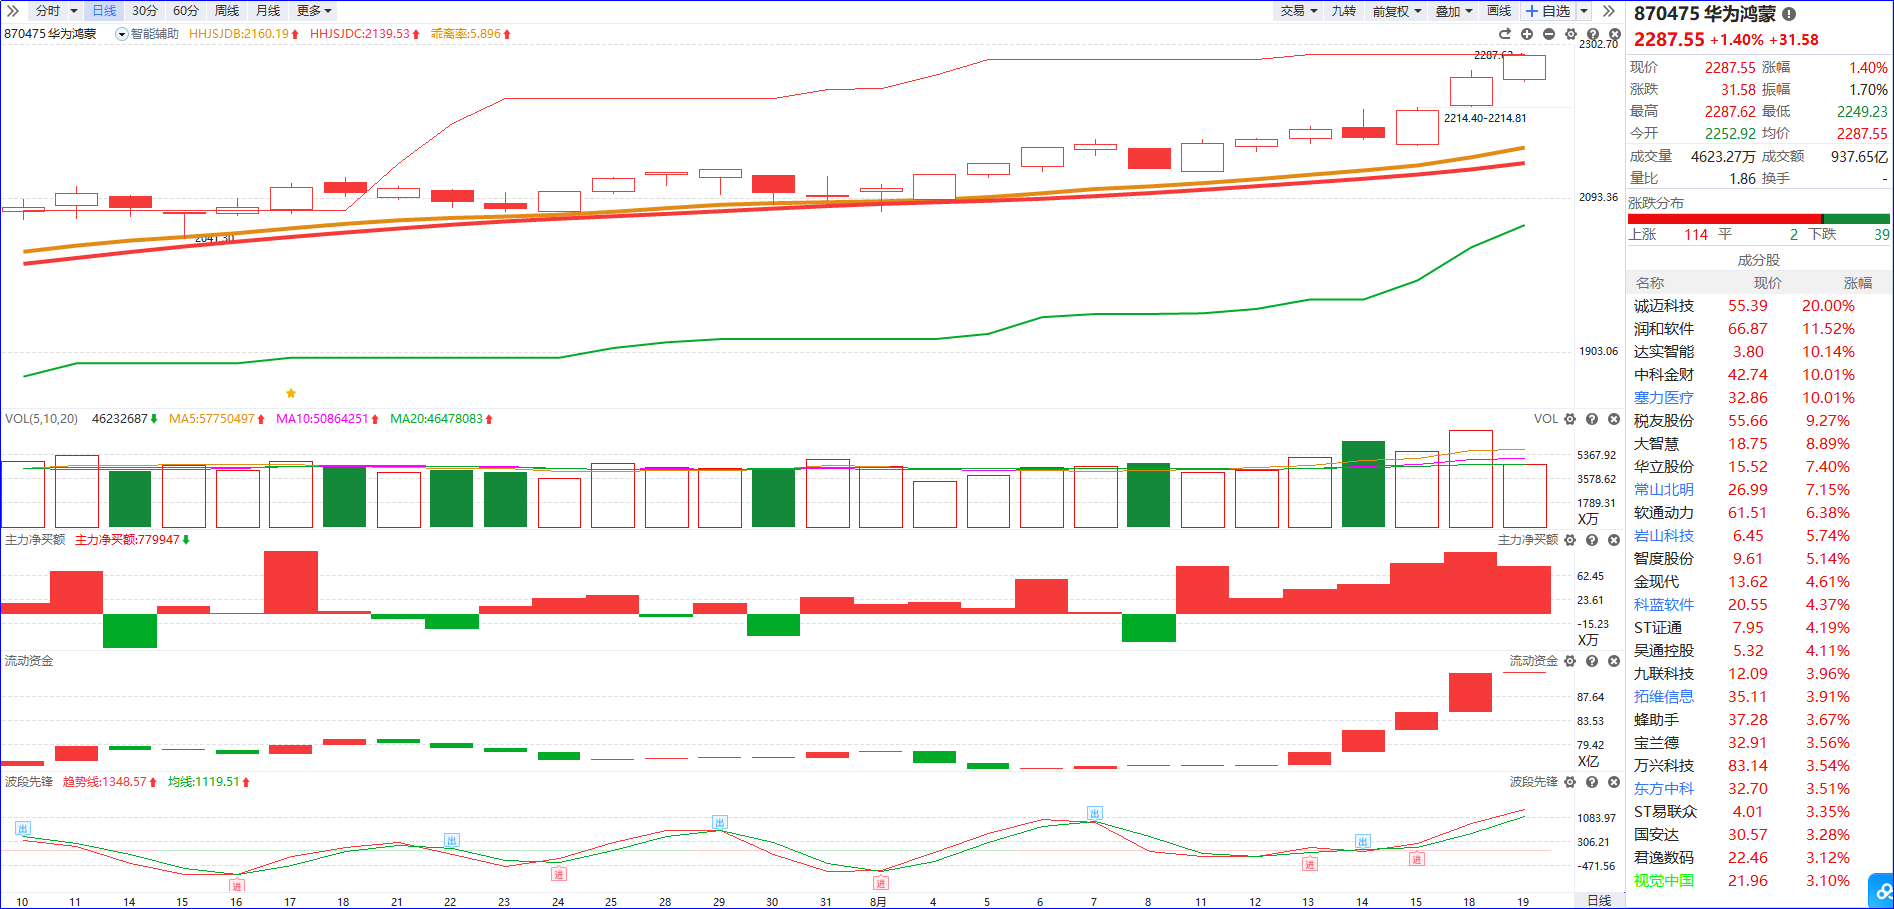1894x909 pixels.
Task: Open constituent stock 塞力医疗
Action: pos(1664,398)
